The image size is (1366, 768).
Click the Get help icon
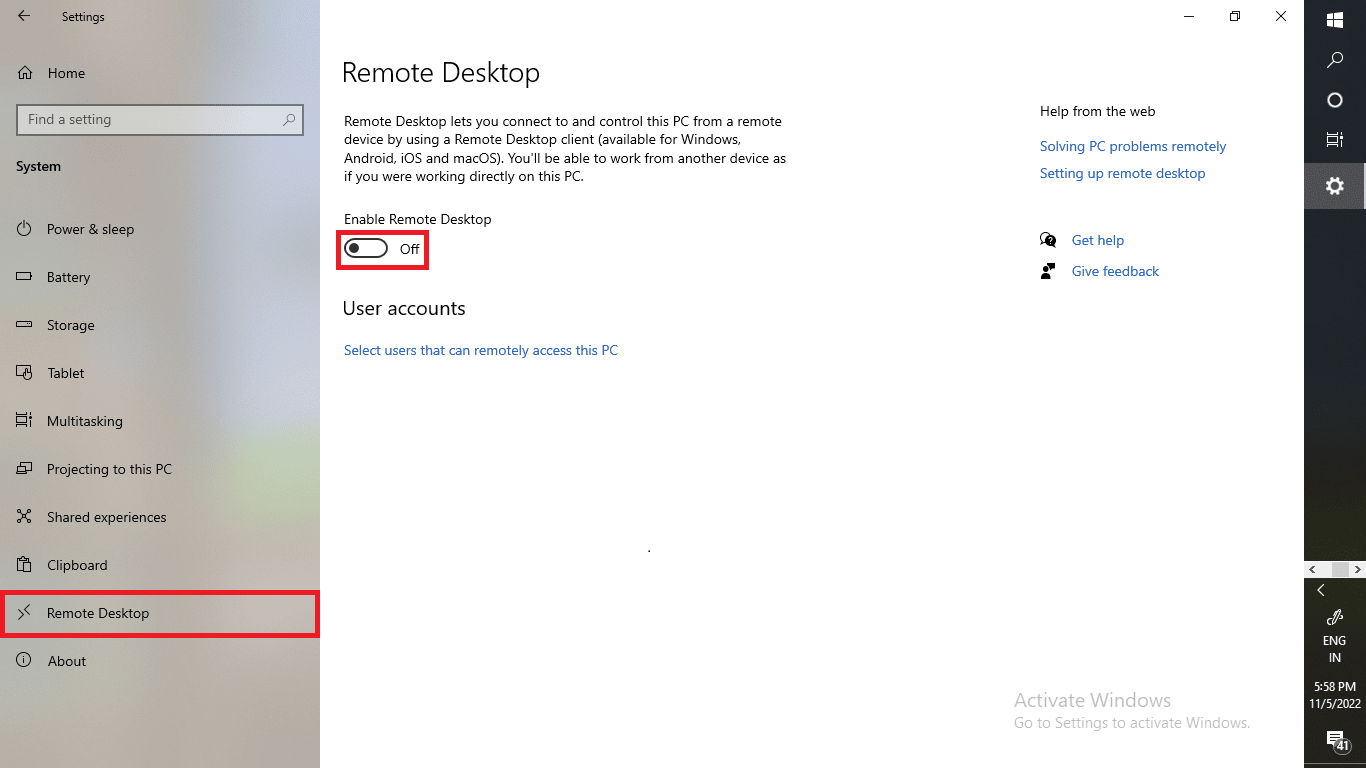click(x=1048, y=240)
